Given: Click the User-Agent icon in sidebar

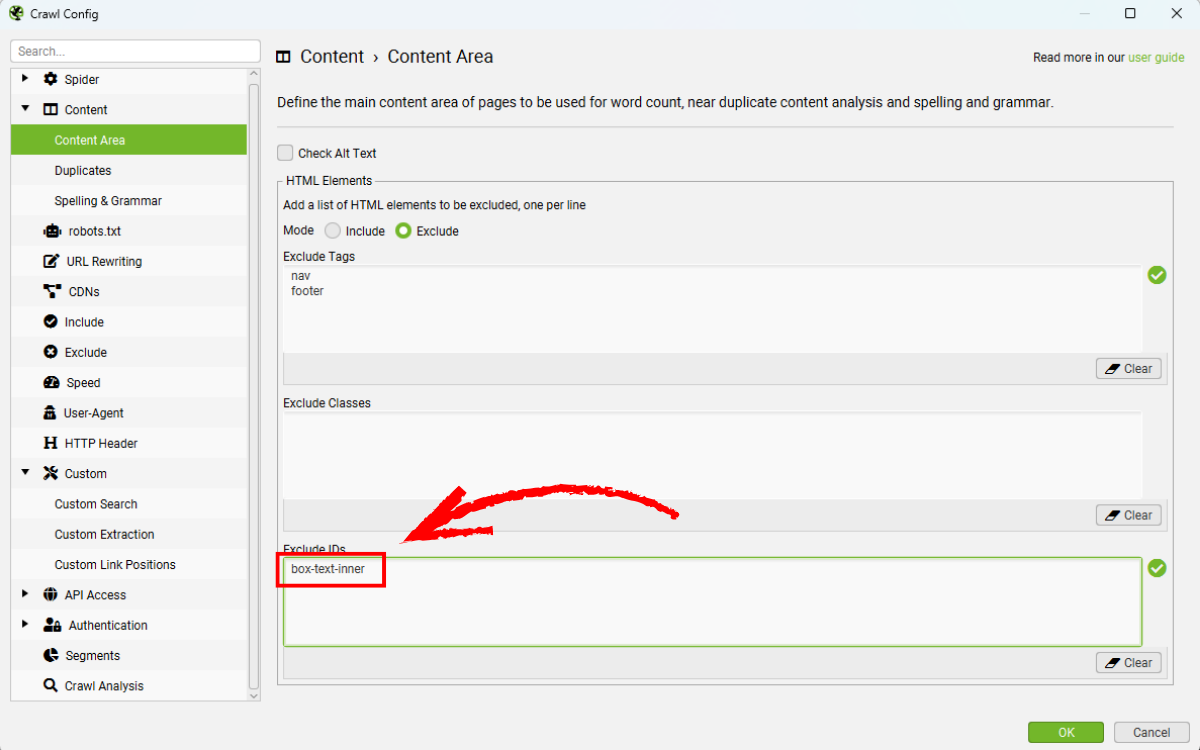Looking at the screenshot, I should (51, 413).
